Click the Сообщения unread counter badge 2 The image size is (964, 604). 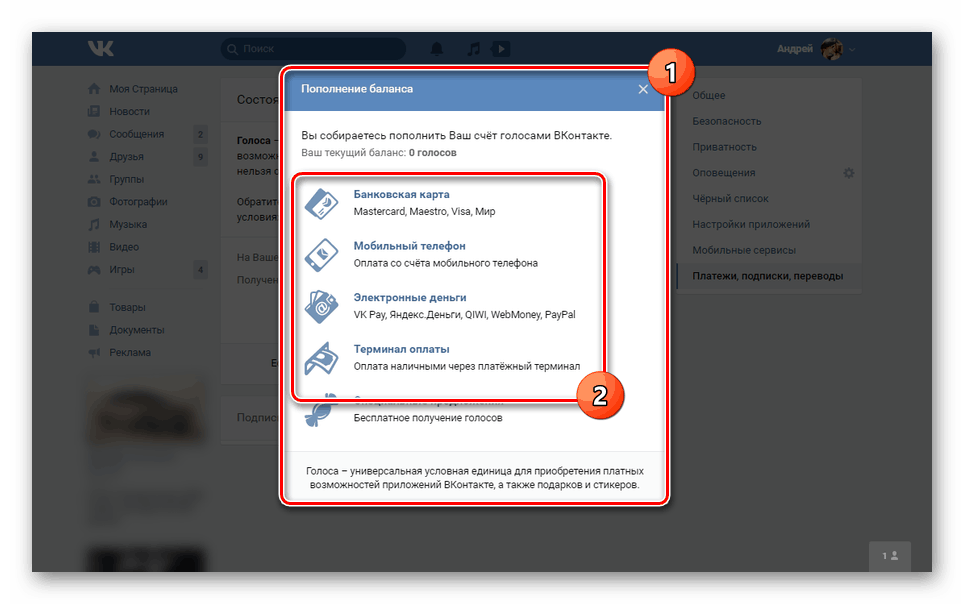coord(200,134)
